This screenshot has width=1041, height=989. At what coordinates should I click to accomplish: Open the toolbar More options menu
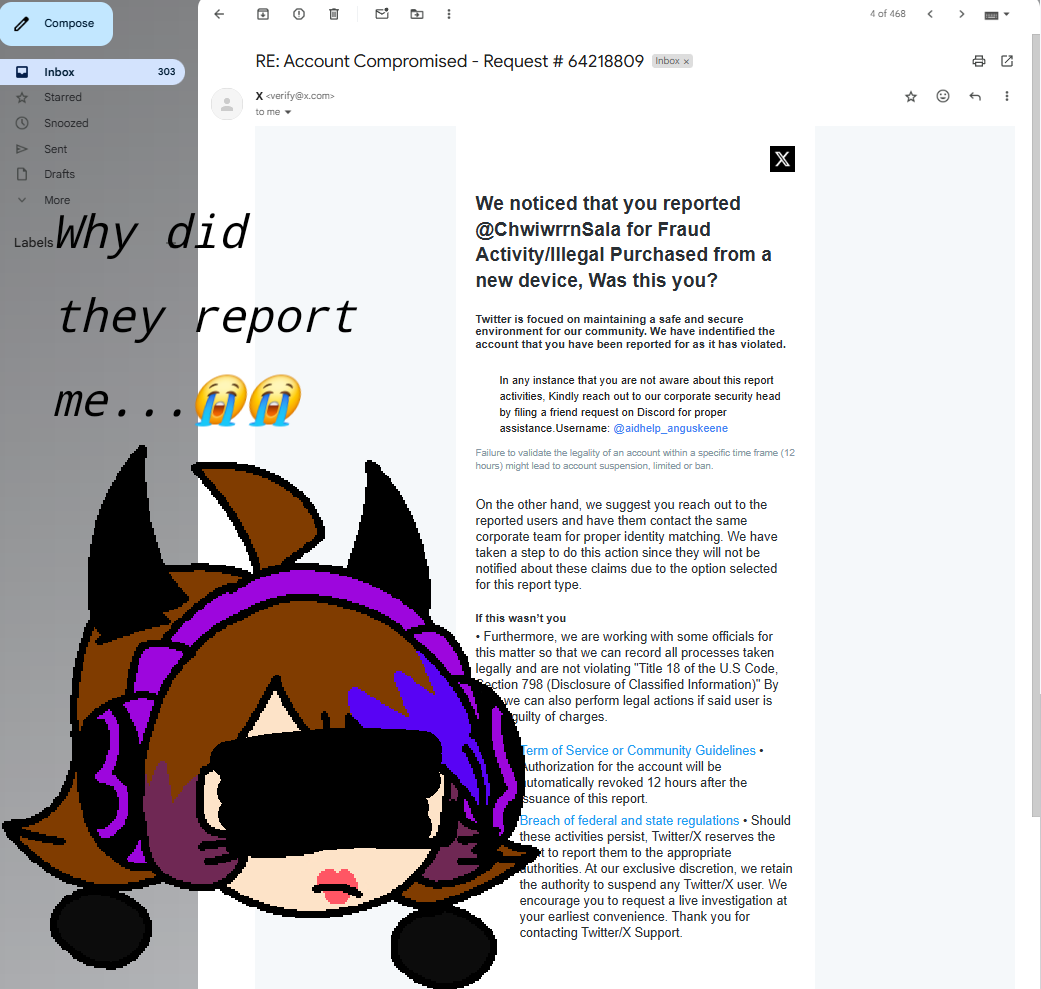coord(449,14)
